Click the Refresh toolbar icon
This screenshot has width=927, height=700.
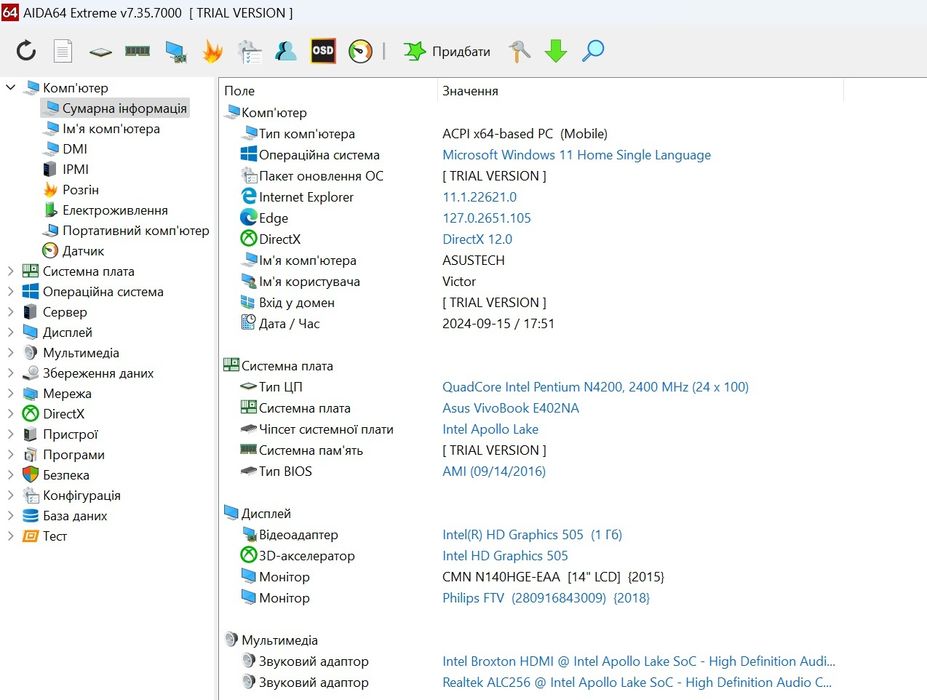pyautogui.click(x=26, y=51)
